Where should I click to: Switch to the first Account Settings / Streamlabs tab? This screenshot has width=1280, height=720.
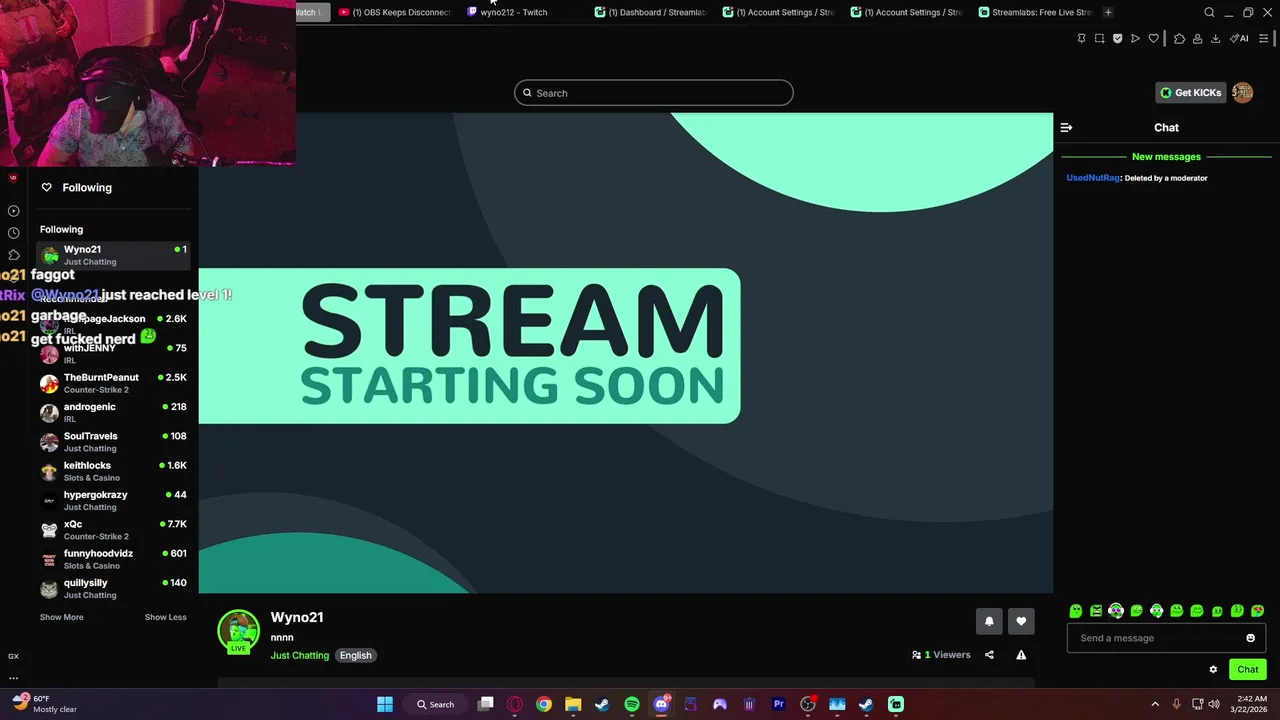778,12
